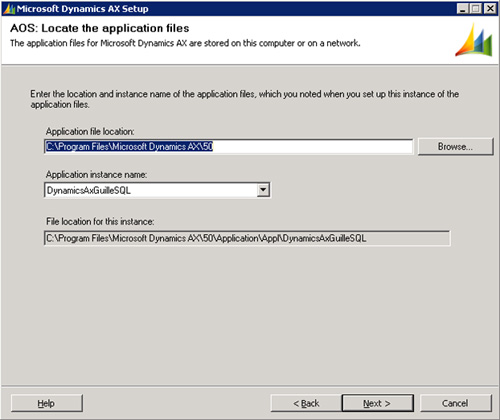The height and width of the screenshot is (420, 500).
Task: Open the Browse... folder dialog
Action: (x=455, y=147)
